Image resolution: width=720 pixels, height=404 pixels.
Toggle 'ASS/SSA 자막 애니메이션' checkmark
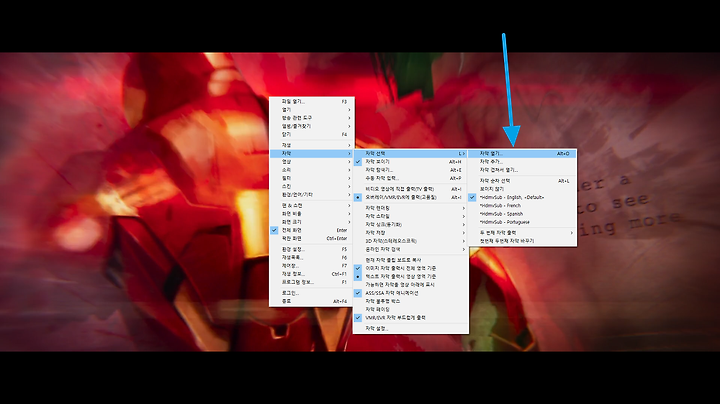pos(411,293)
